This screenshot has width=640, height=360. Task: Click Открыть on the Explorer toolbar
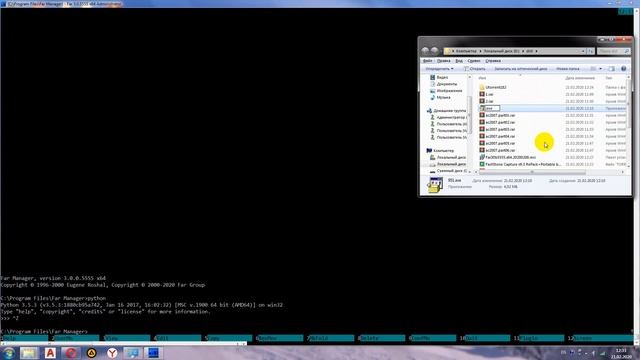[475, 69]
